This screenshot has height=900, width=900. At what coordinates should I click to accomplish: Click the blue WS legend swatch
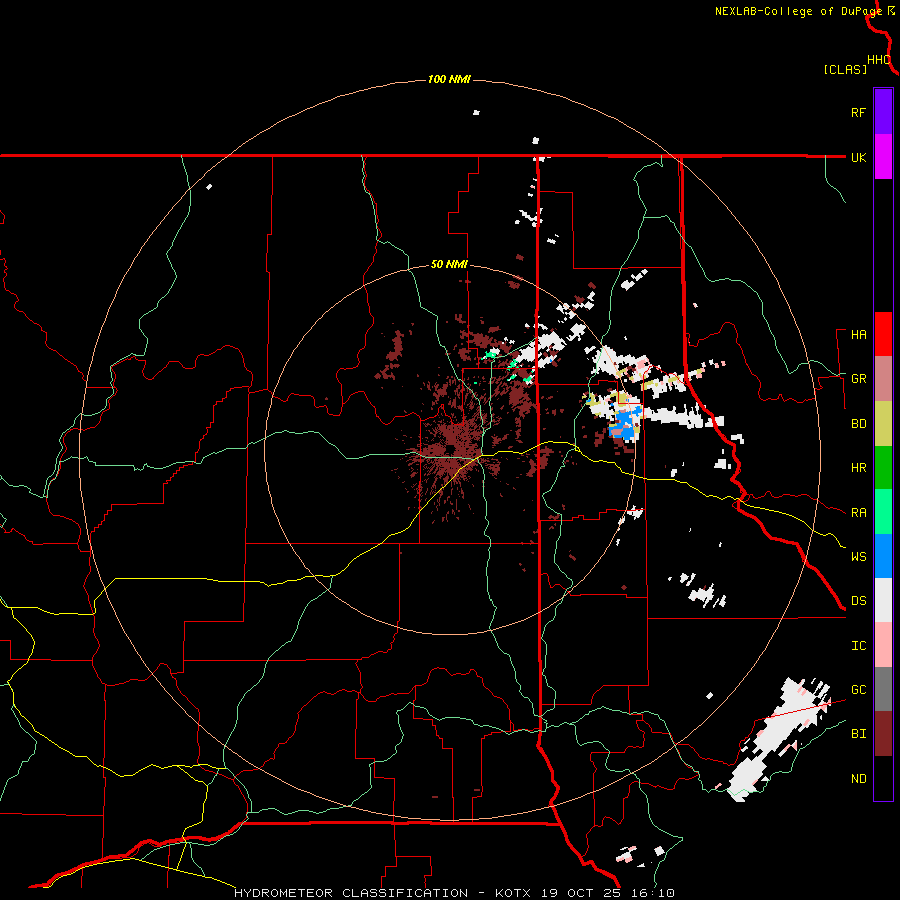883,556
